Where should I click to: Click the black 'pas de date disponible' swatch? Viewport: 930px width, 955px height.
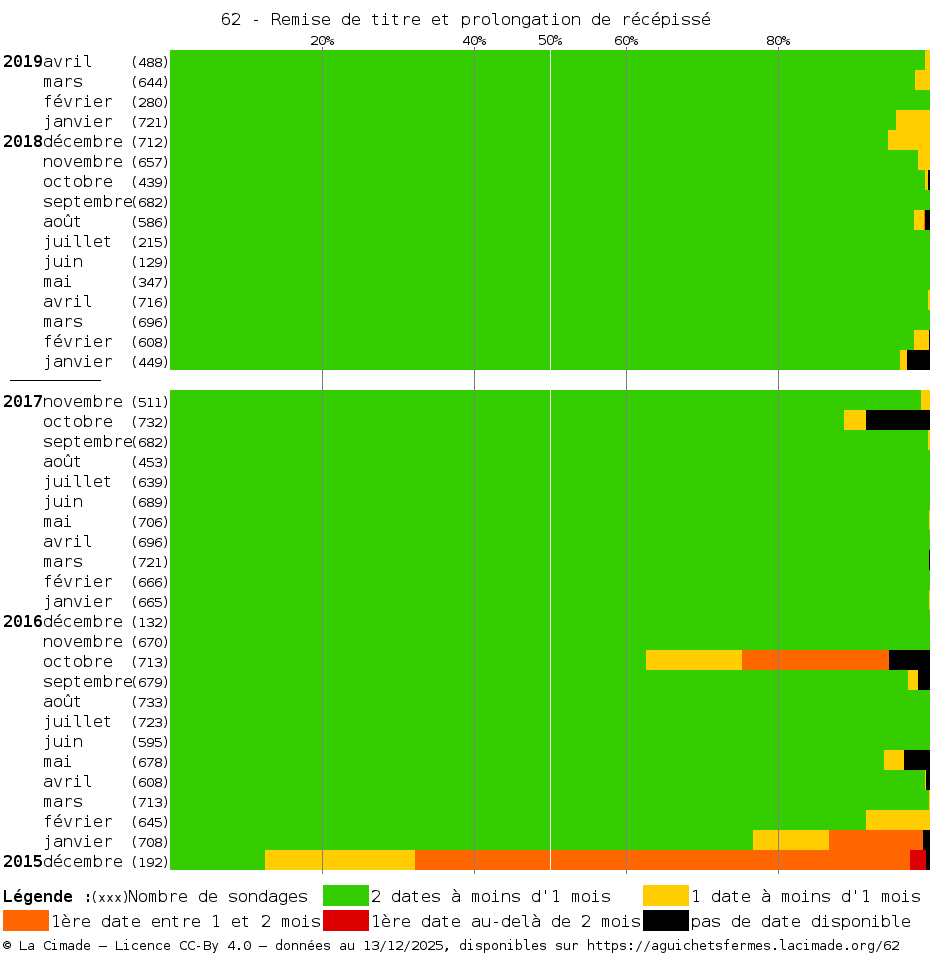(666, 921)
